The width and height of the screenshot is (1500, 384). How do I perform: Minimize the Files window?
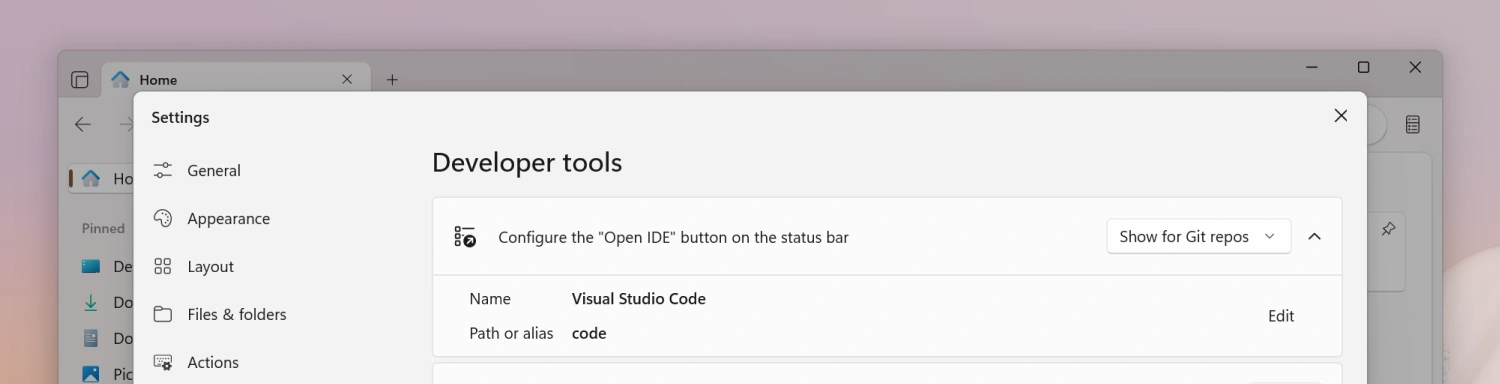click(x=1311, y=67)
